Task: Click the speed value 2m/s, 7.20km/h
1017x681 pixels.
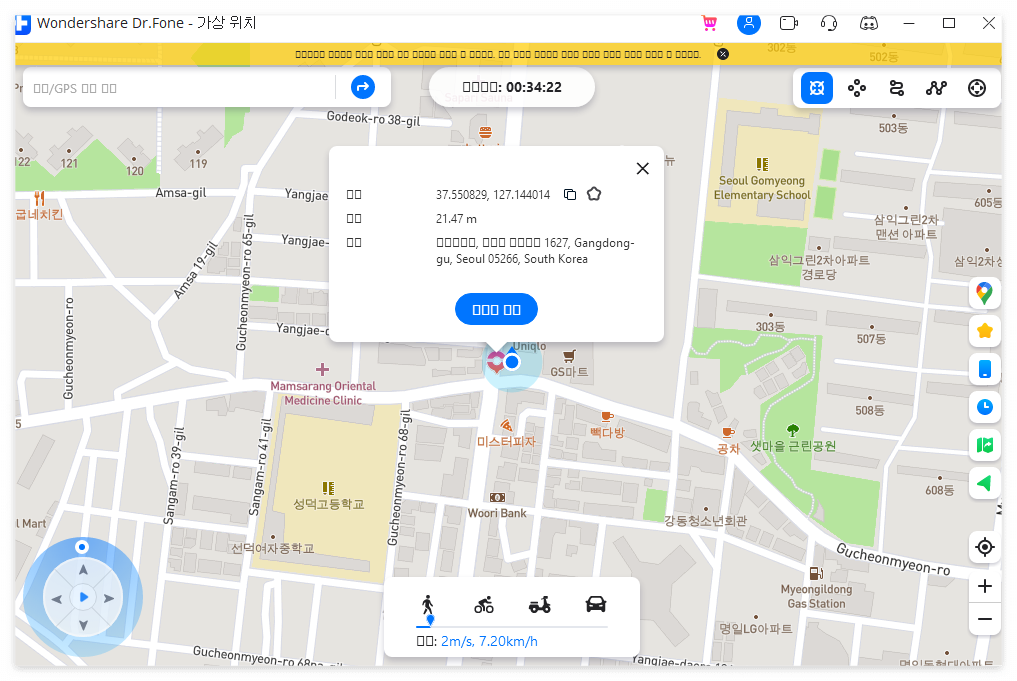Action: pyautogui.click(x=489, y=641)
